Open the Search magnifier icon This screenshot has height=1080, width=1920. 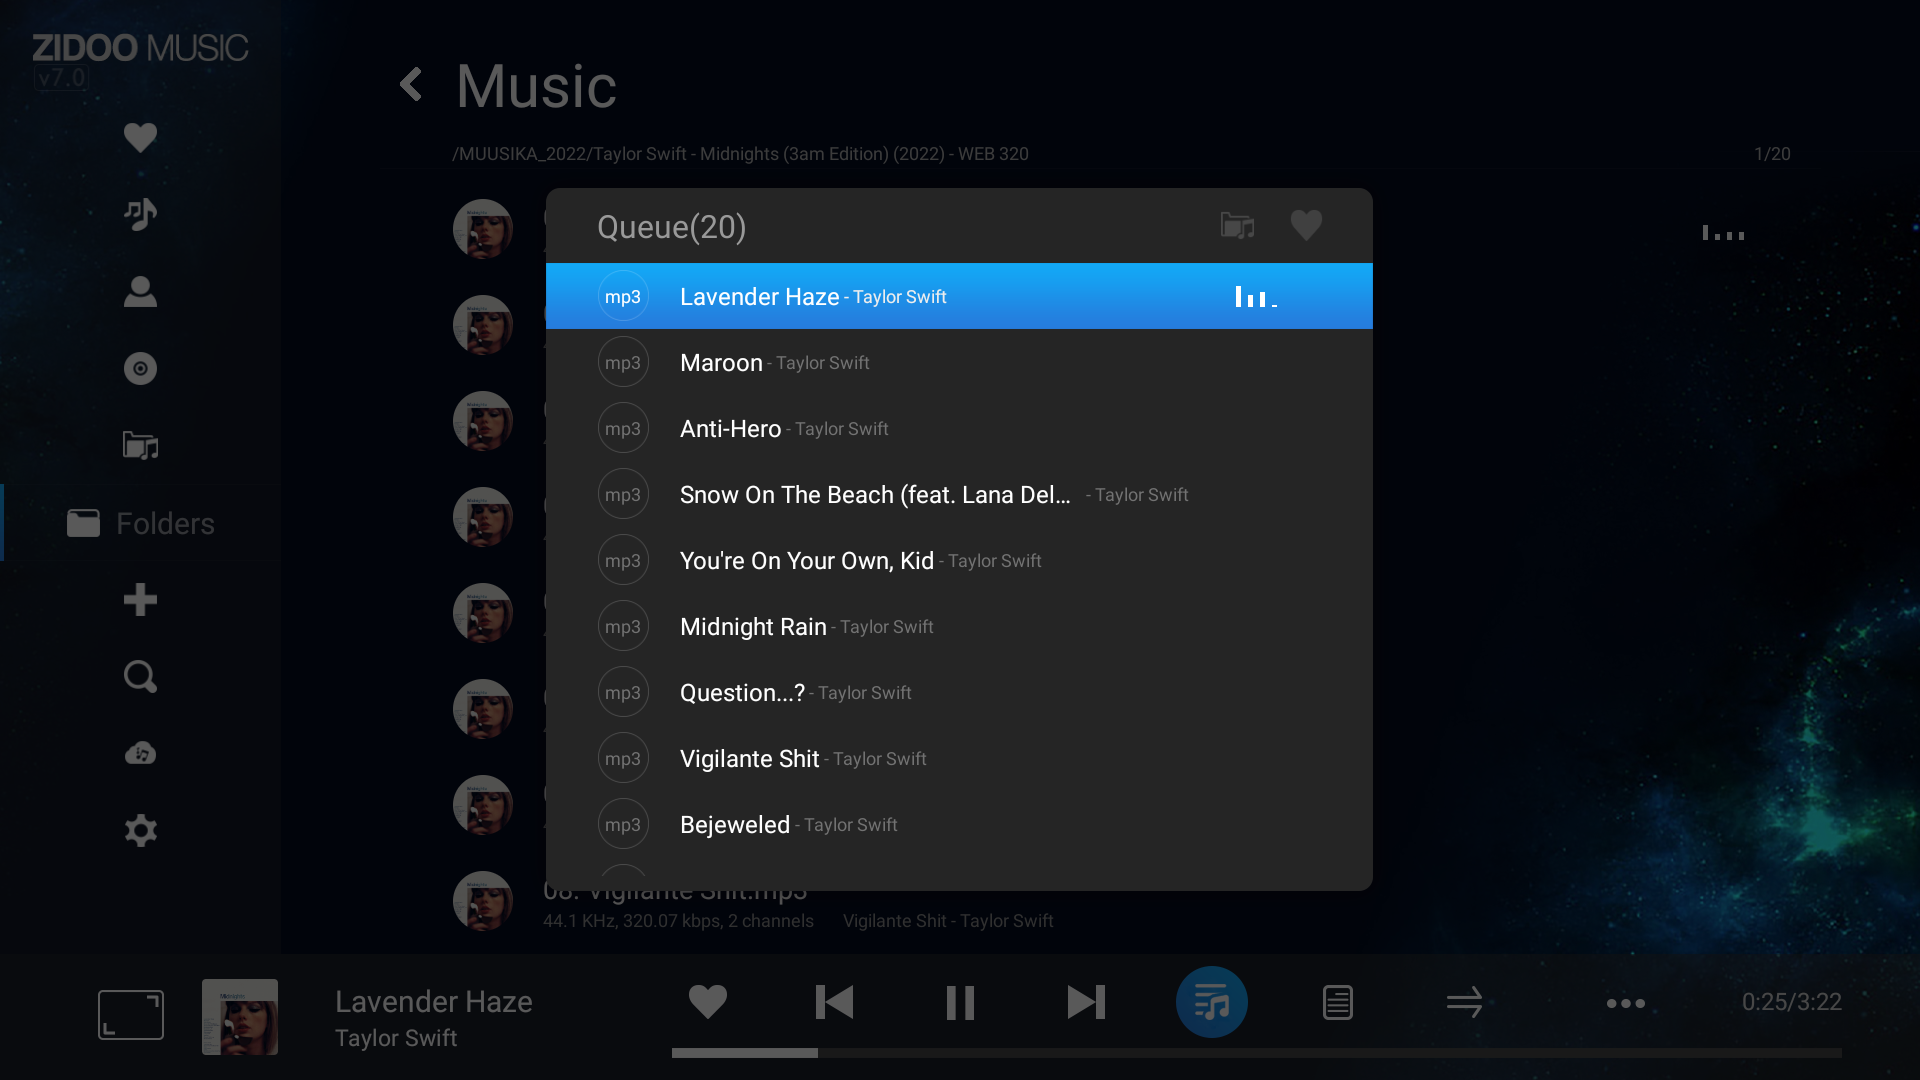[140, 677]
